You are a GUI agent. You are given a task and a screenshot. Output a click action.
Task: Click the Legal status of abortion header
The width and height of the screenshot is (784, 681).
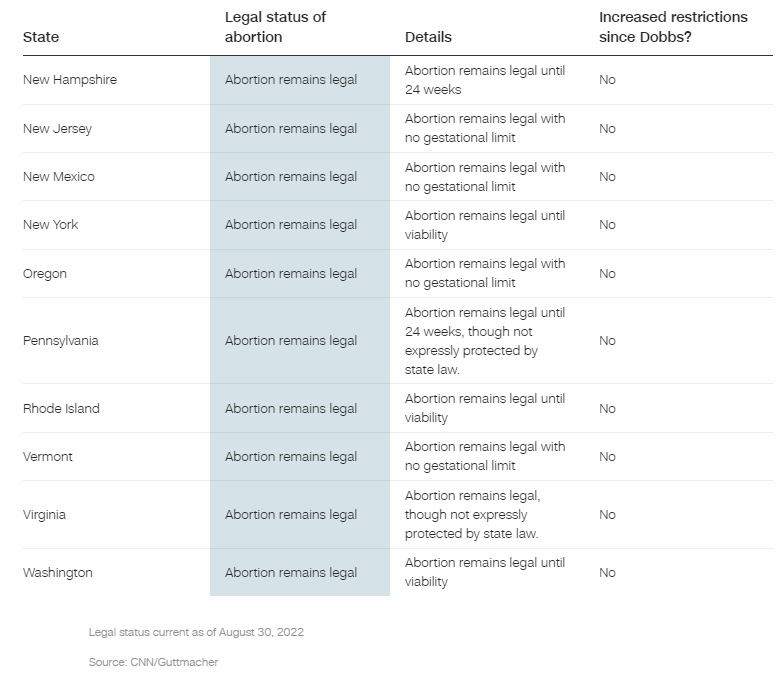(275, 27)
